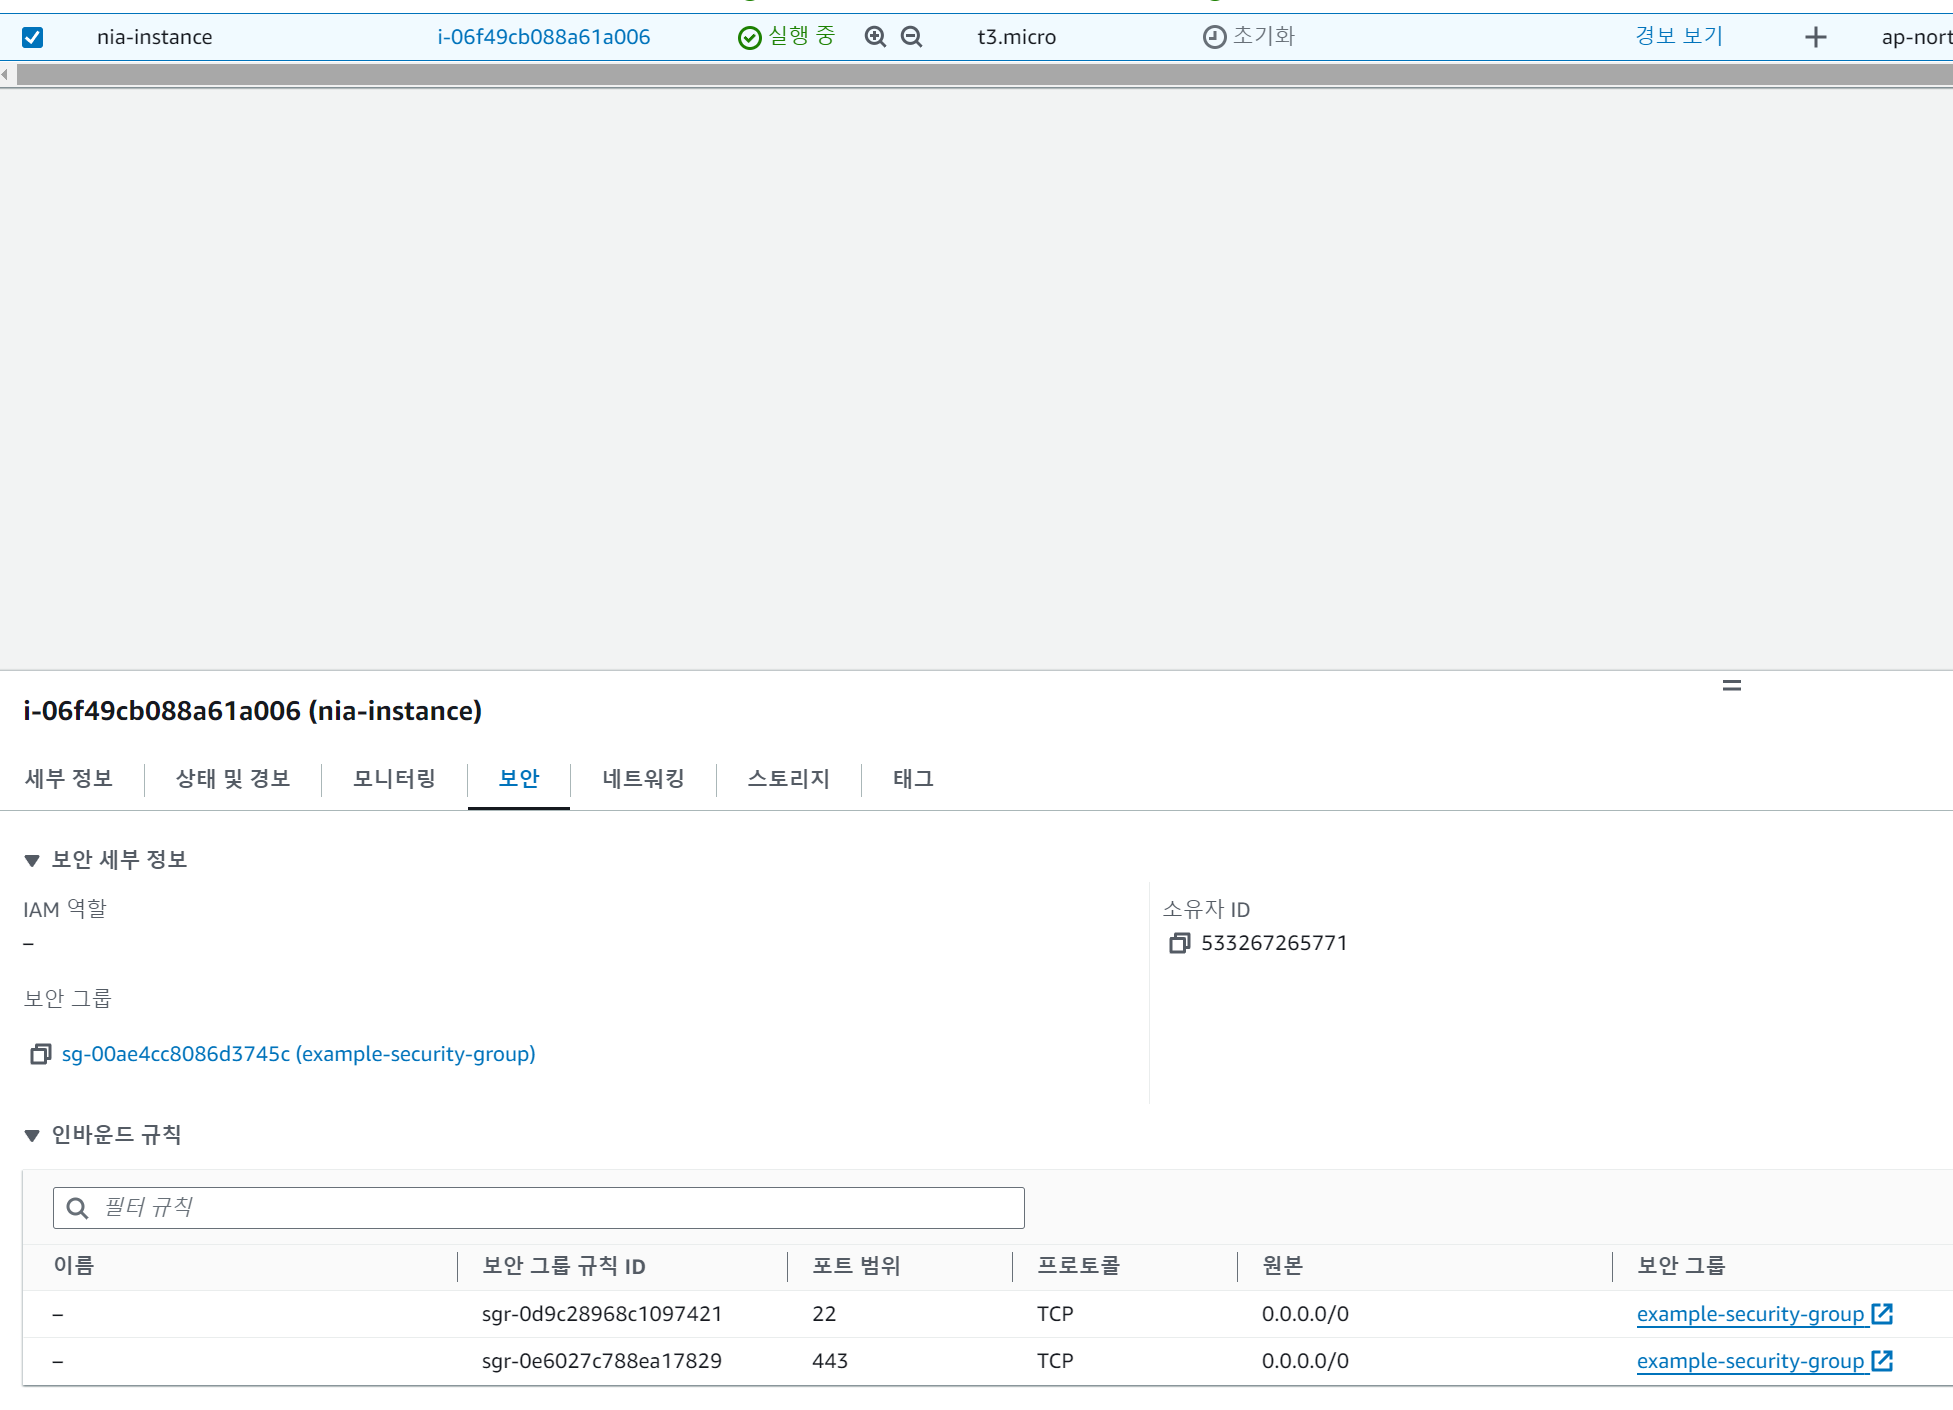Uncheck the nia-instance row checkbox
This screenshot has height=1410, width=1953.
[33, 36]
